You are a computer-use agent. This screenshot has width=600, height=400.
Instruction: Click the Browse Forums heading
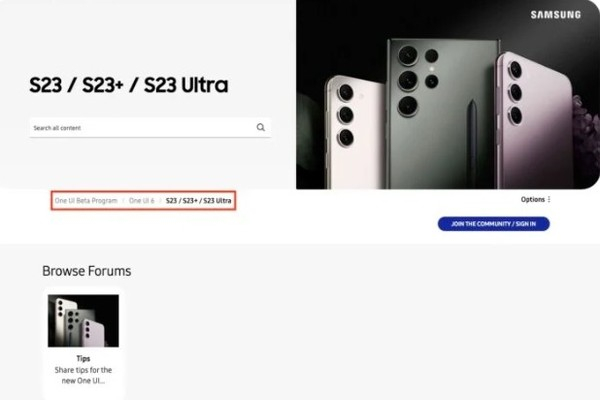(x=86, y=271)
